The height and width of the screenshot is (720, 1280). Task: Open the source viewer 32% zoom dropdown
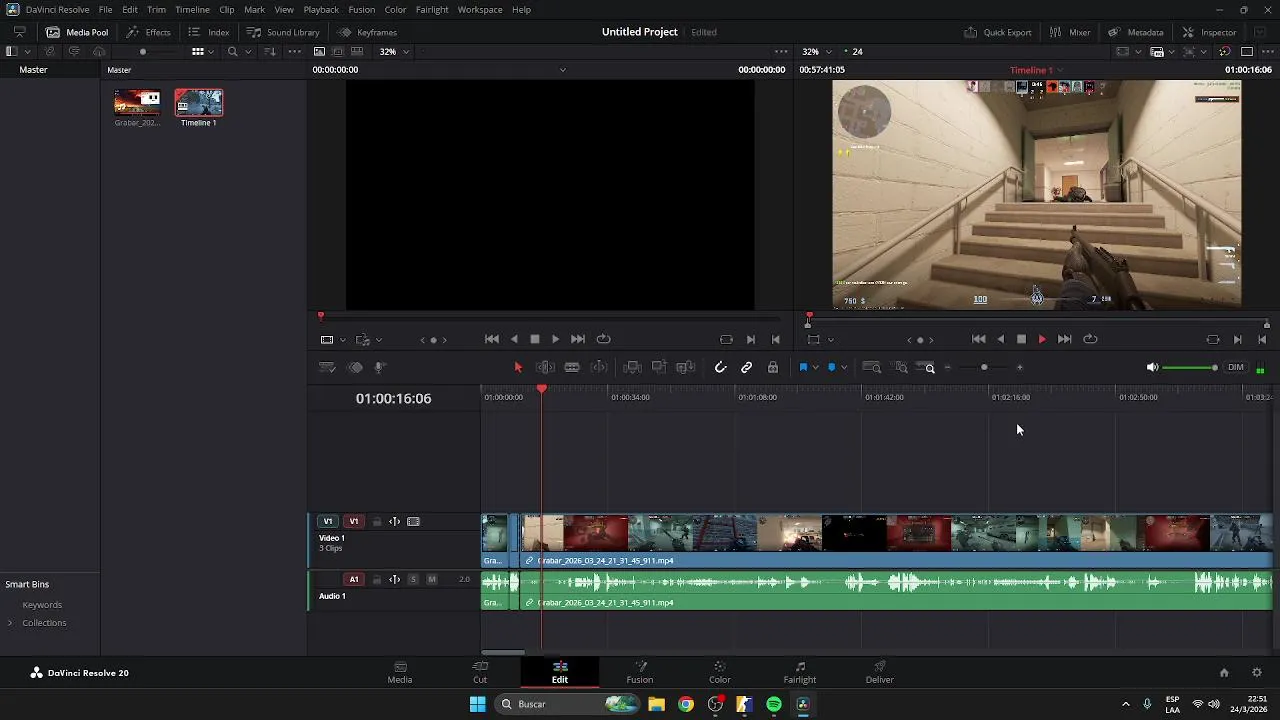(x=394, y=52)
